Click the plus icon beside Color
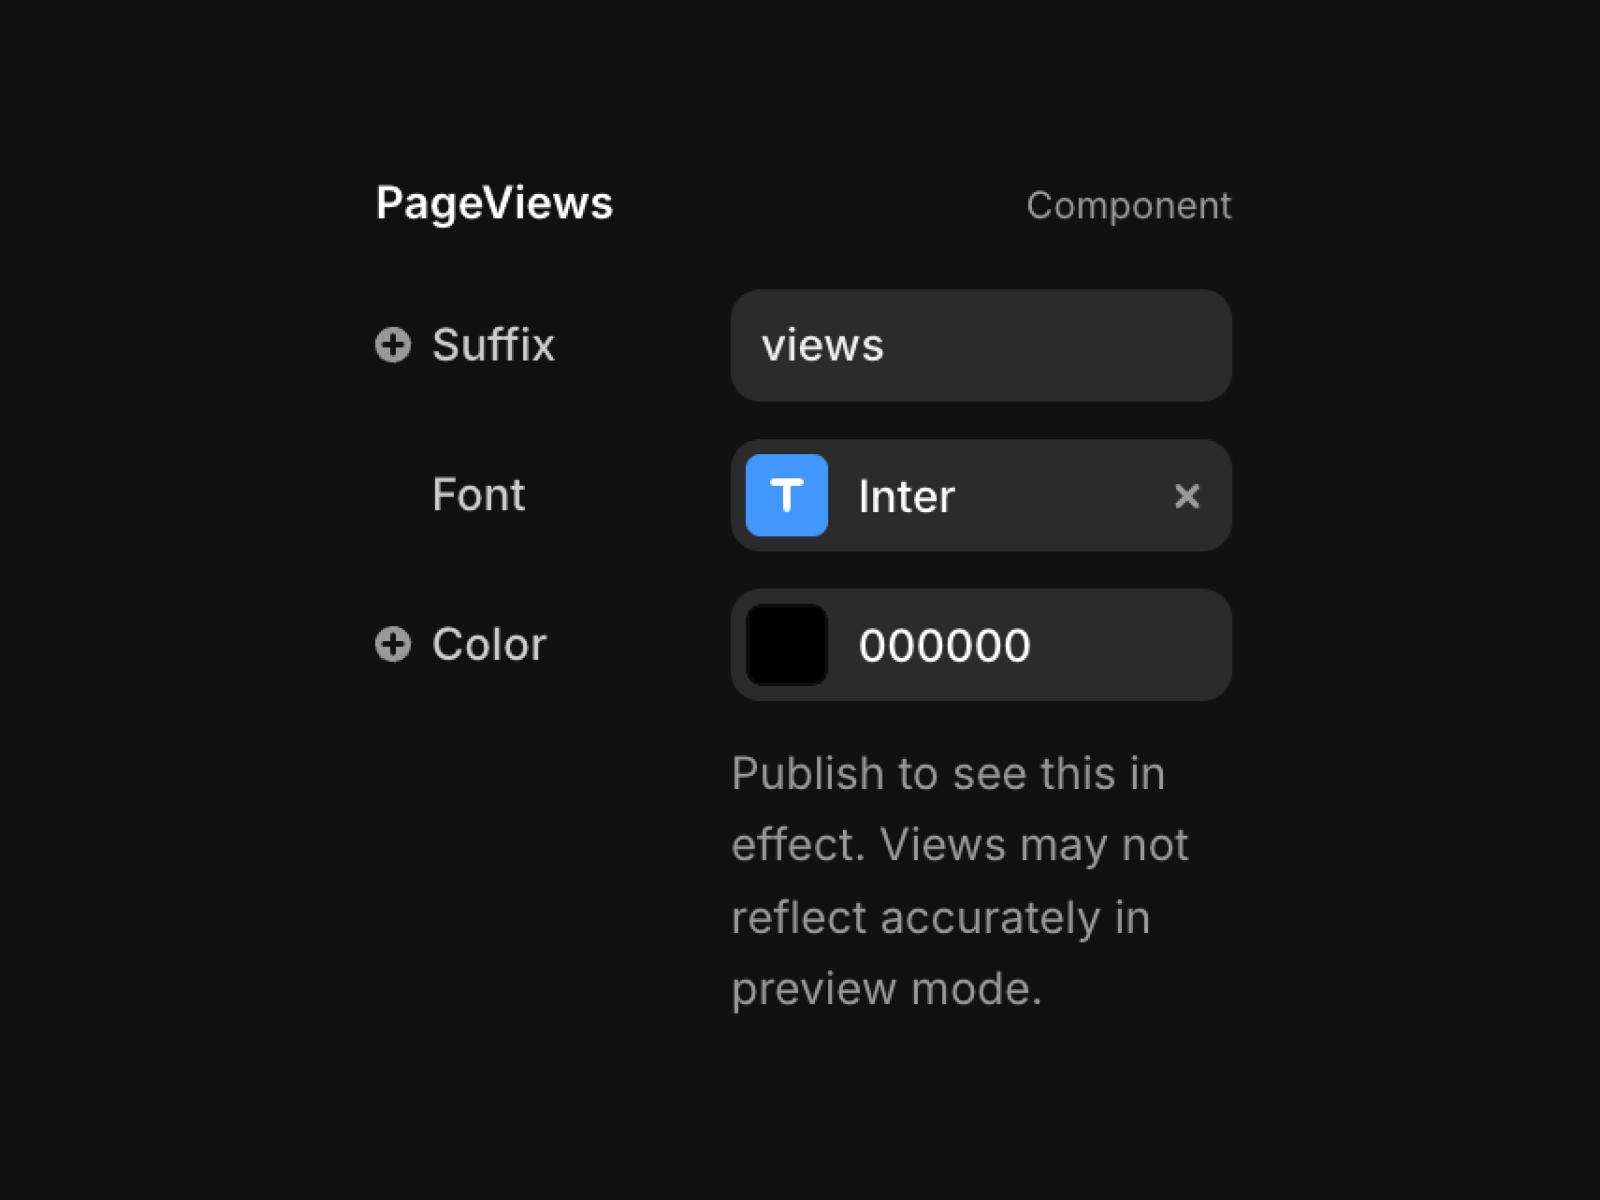 tap(393, 644)
